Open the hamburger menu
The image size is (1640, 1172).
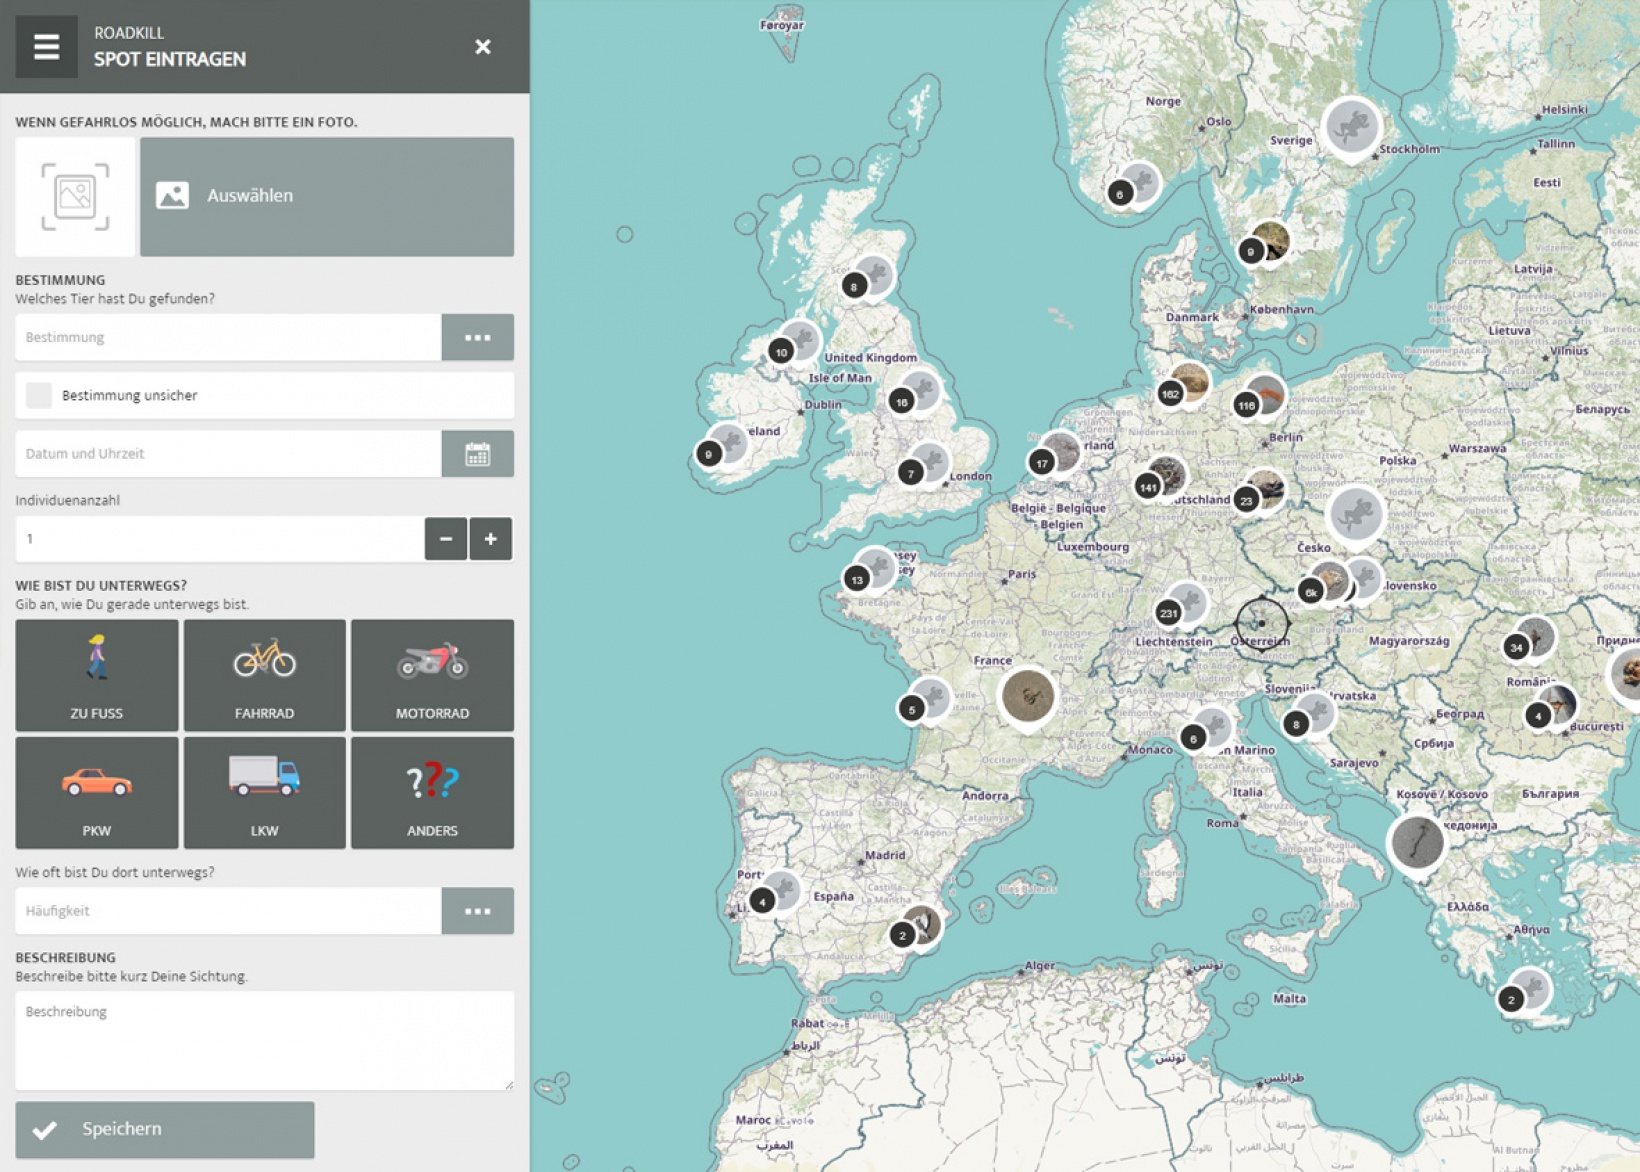[45, 46]
